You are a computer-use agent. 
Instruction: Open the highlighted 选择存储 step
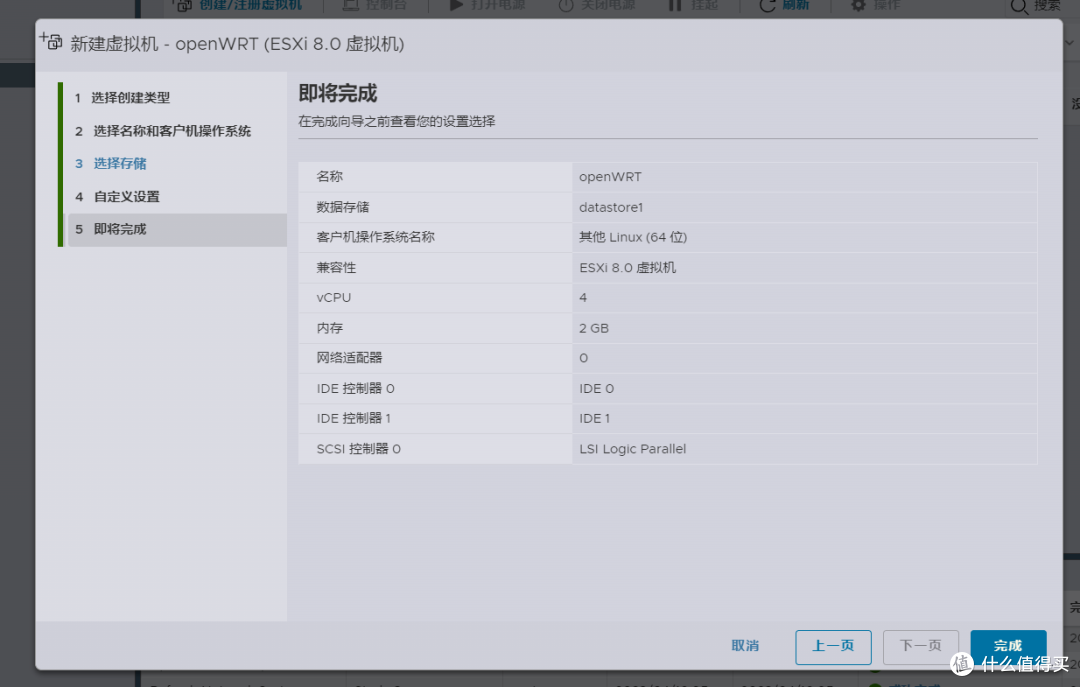click(125, 163)
